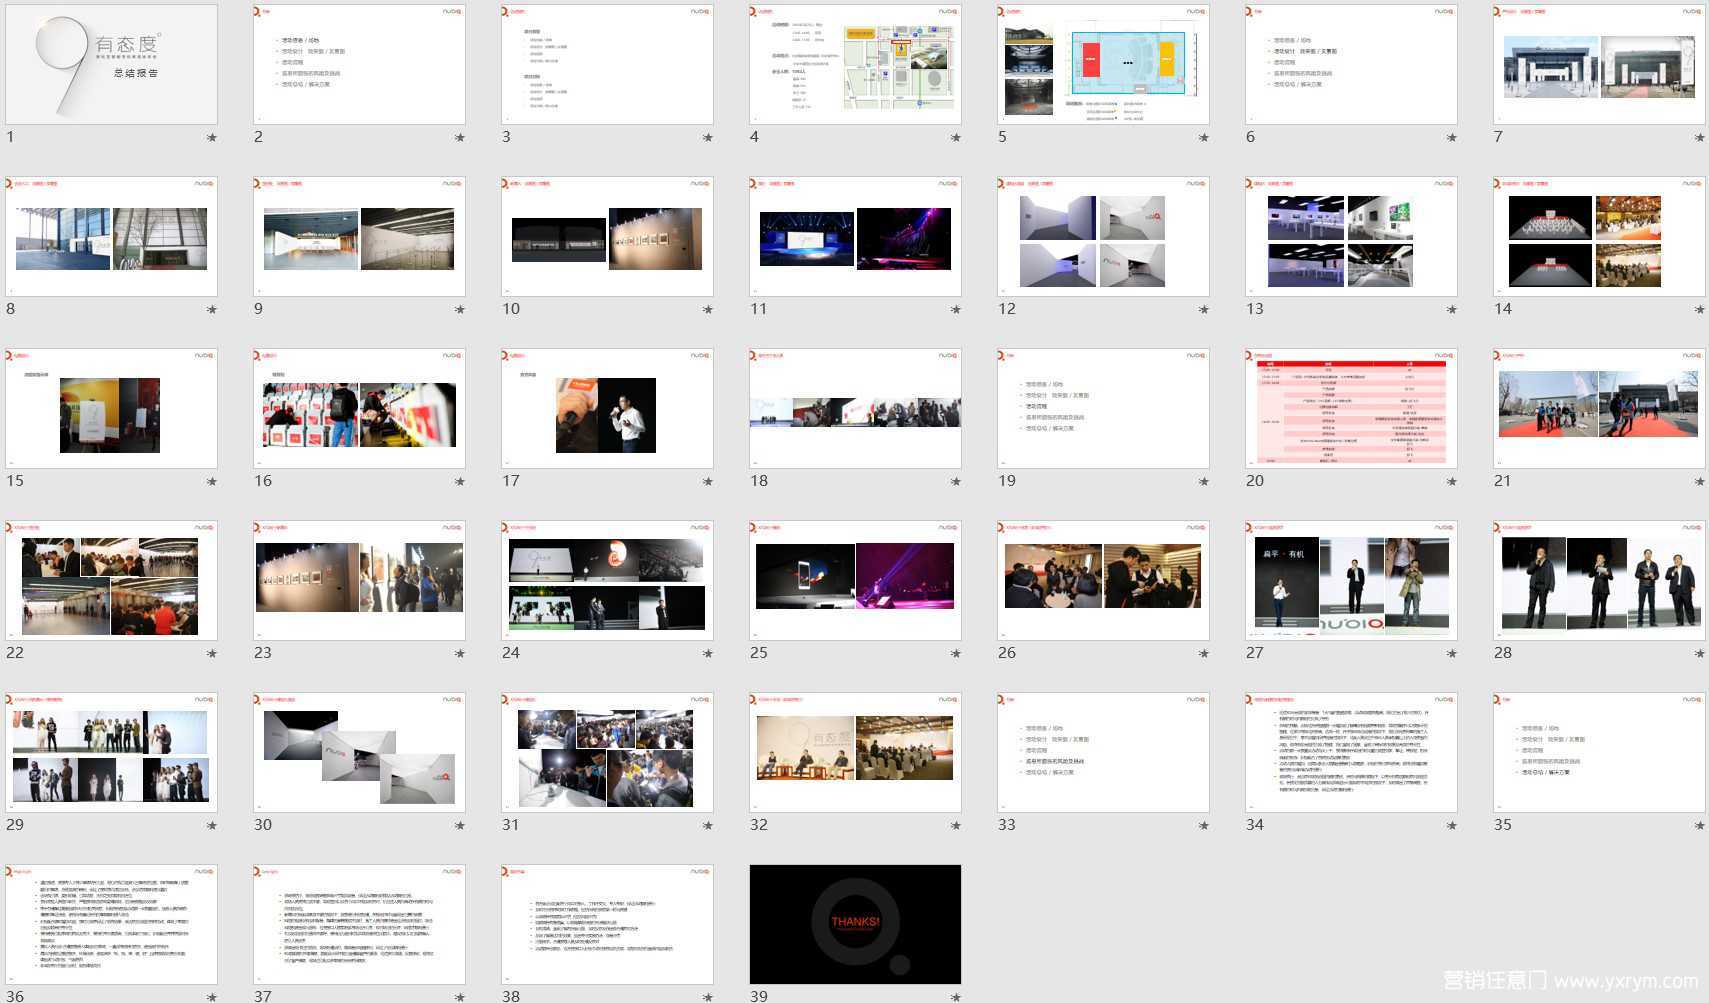Select slide 5 with the blue floor plan
Image resolution: width=1709 pixels, height=1003 pixels.
1103,65
